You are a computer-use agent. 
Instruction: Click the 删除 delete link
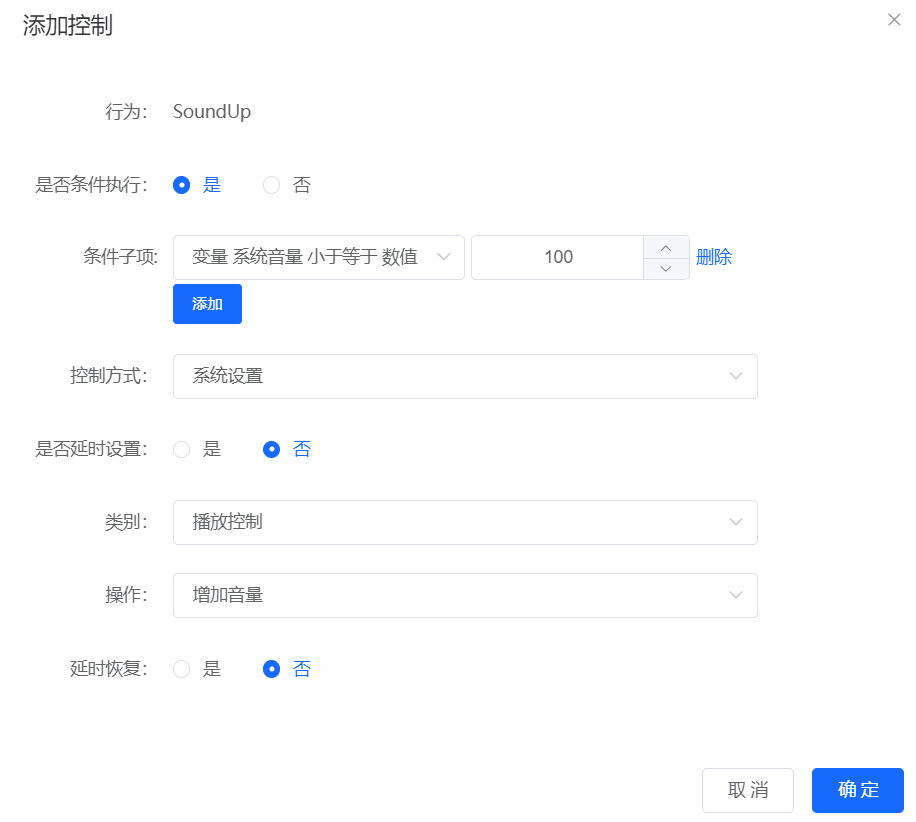[x=714, y=257]
